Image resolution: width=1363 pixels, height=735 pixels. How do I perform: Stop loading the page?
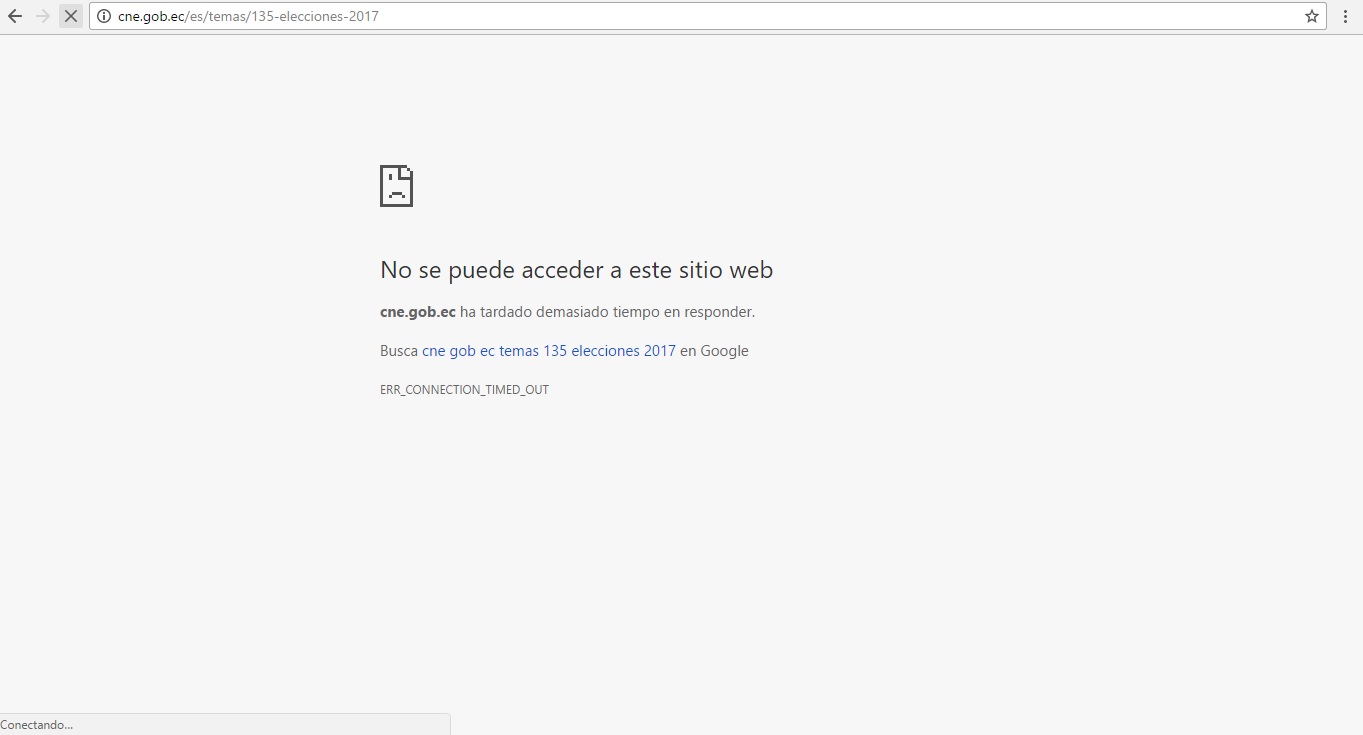pos(71,16)
